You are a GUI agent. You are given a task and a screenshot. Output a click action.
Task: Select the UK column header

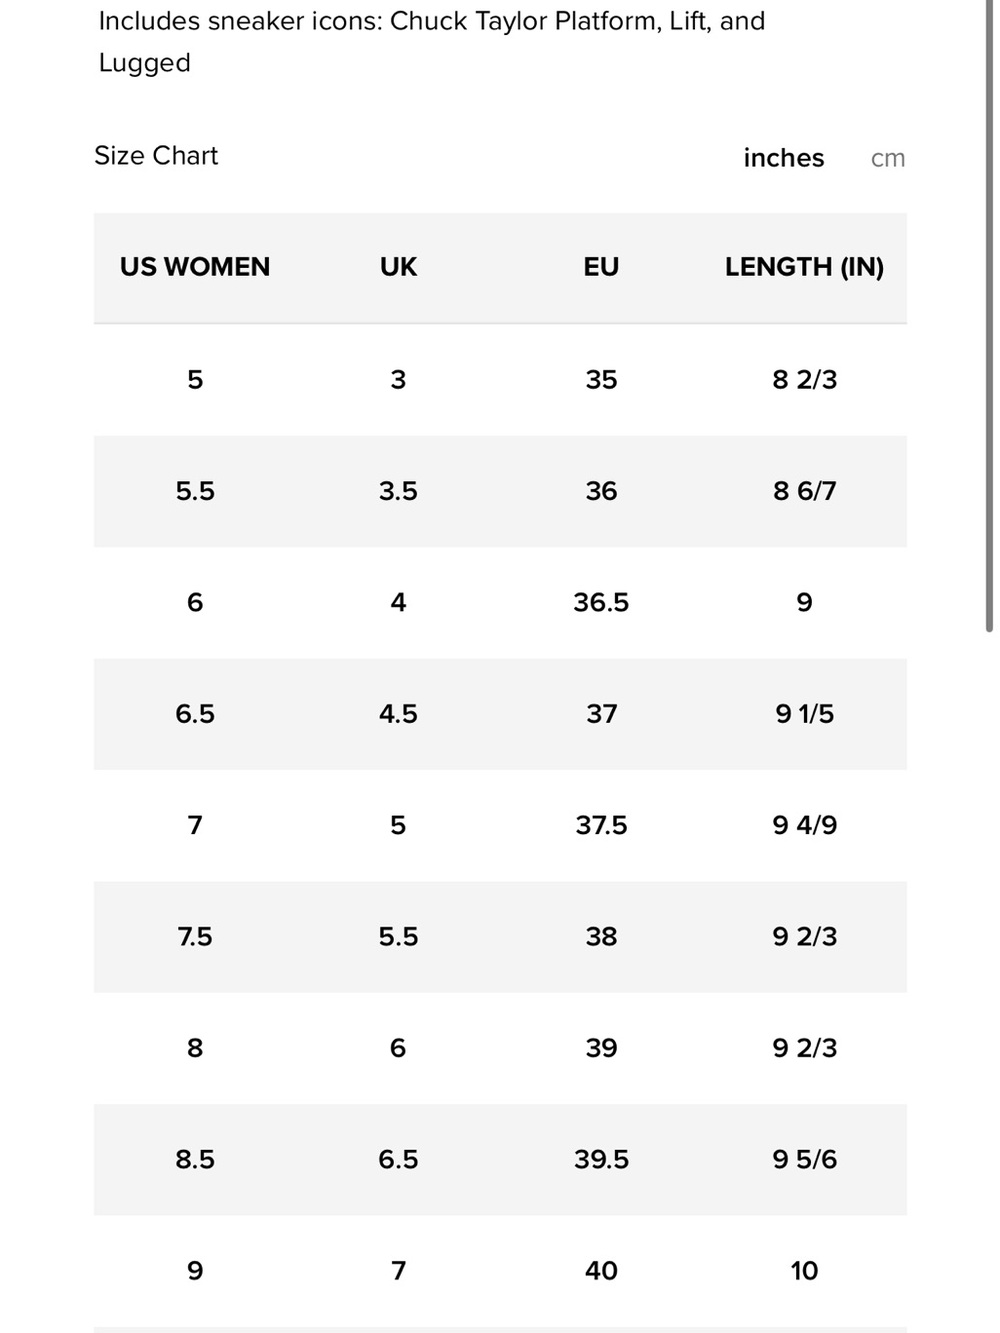(x=398, y=267)
